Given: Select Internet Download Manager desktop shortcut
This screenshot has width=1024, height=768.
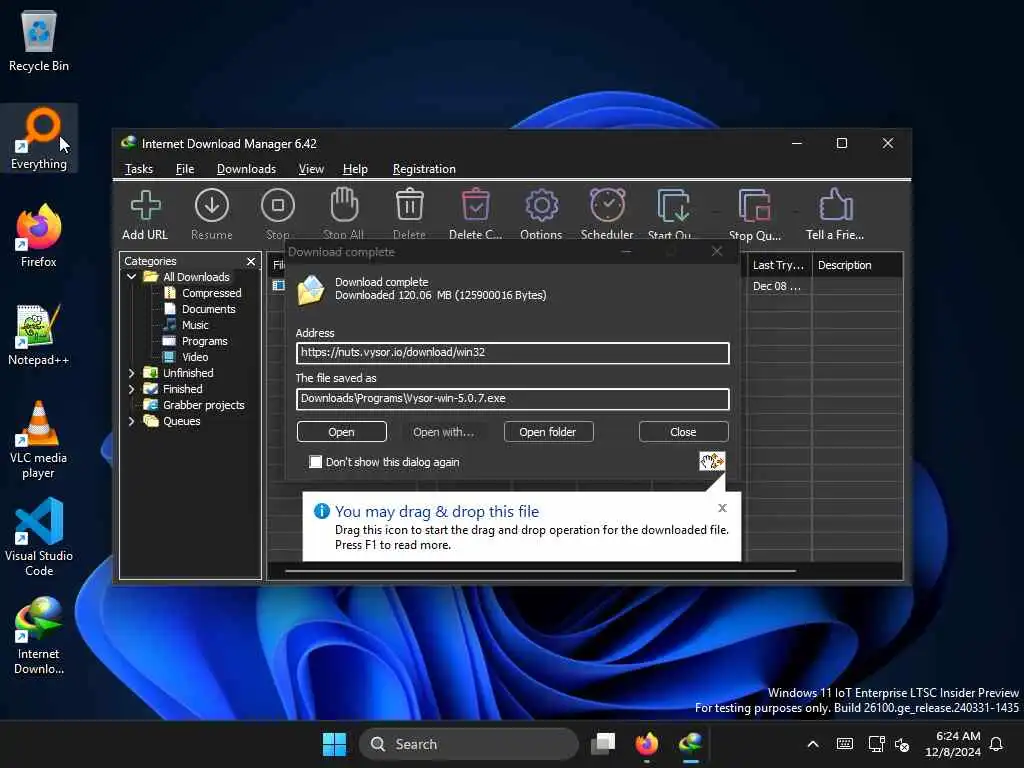Looking at the screenshot, I should click(x=39, y=635).
